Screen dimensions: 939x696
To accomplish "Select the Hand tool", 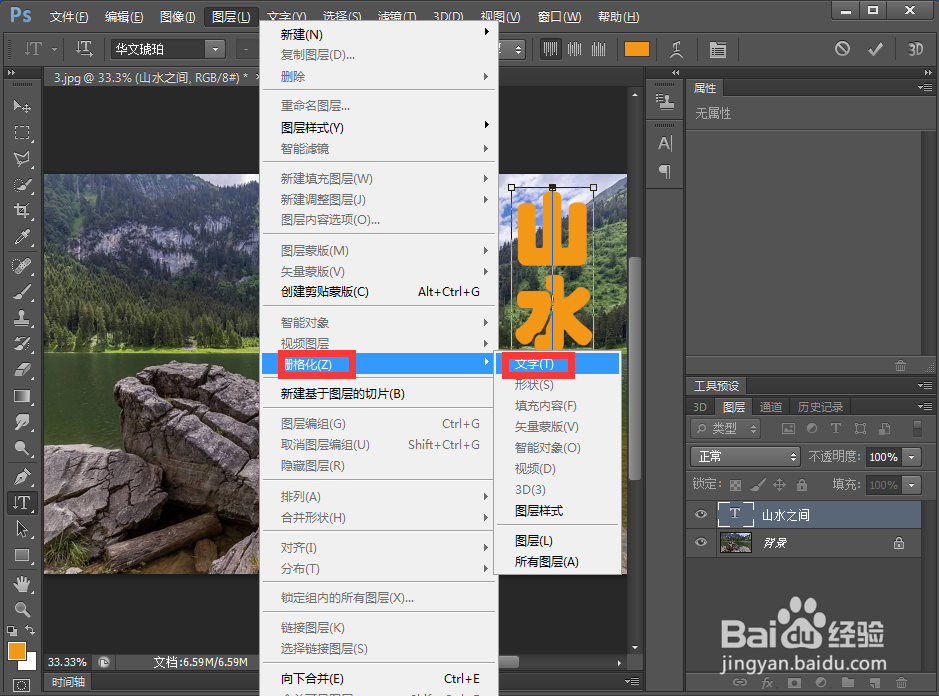I will (22, 583).
